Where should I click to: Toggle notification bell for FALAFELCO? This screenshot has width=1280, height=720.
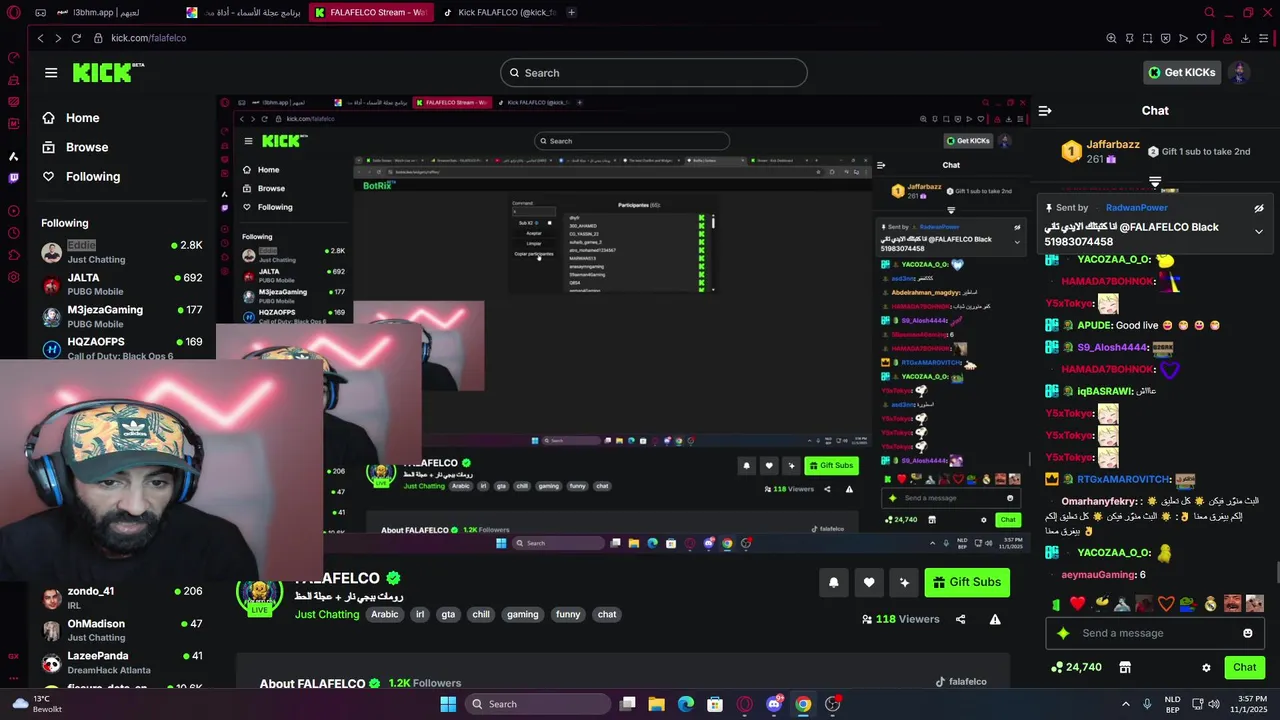pyautogui.click(x=833, y=583)
